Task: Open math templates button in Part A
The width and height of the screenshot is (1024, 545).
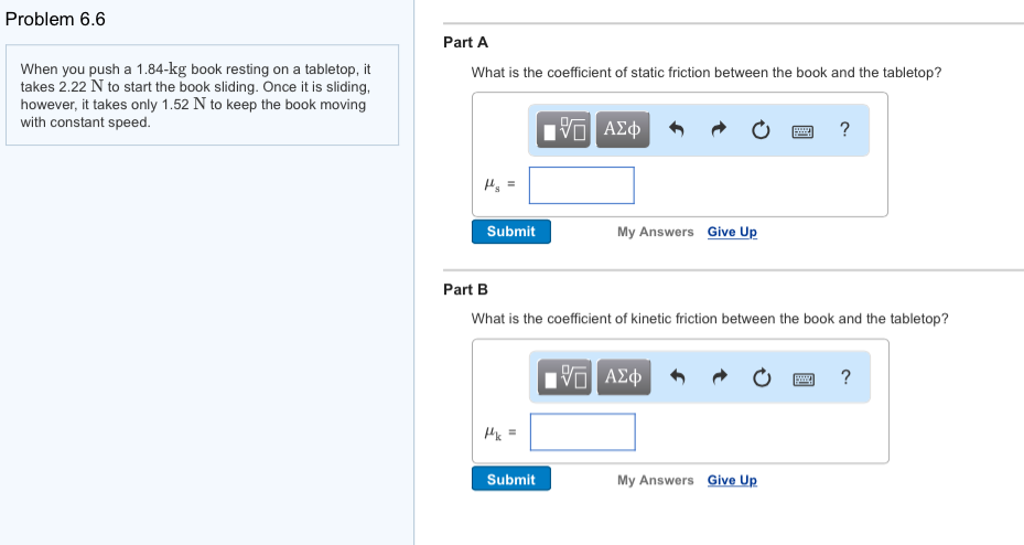Action: [564, 129]
